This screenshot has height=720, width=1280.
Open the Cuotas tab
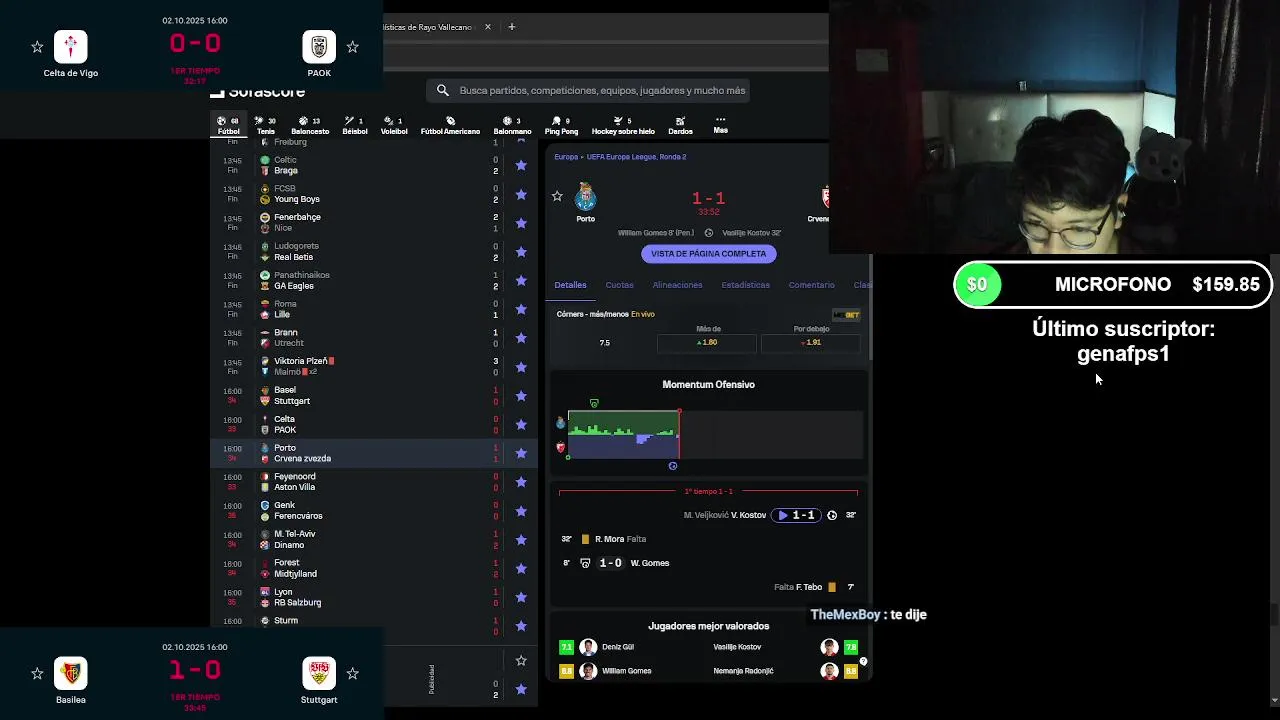[619, 285]
